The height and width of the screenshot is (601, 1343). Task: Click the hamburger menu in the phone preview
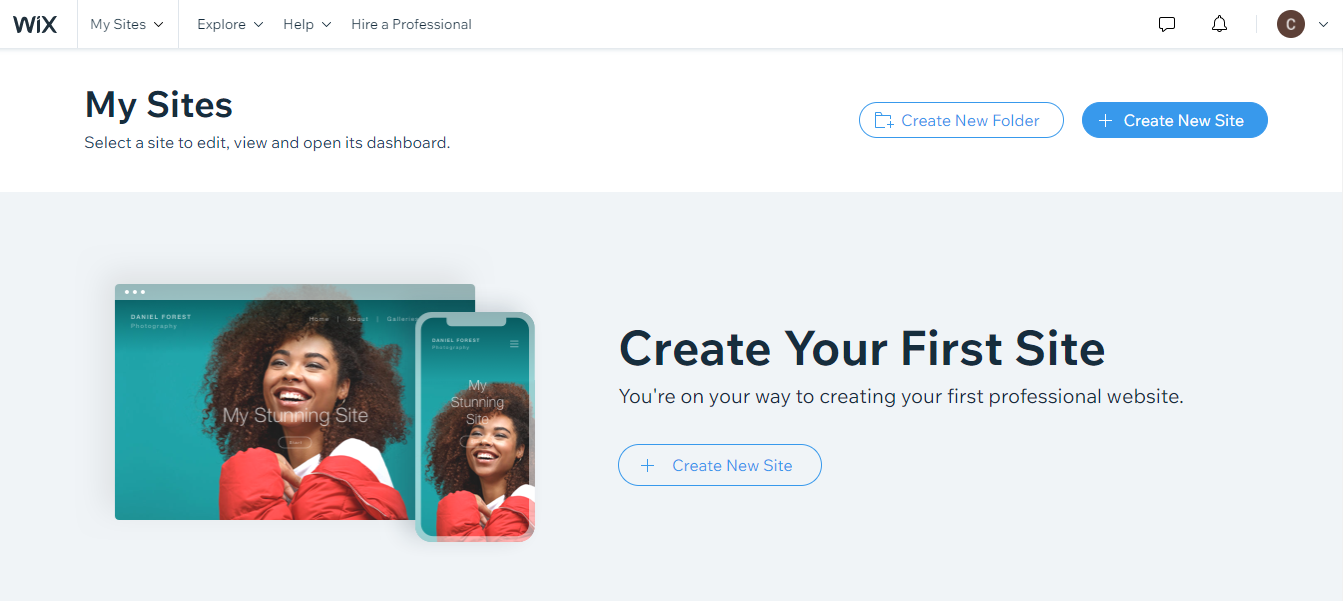point(514,344)
